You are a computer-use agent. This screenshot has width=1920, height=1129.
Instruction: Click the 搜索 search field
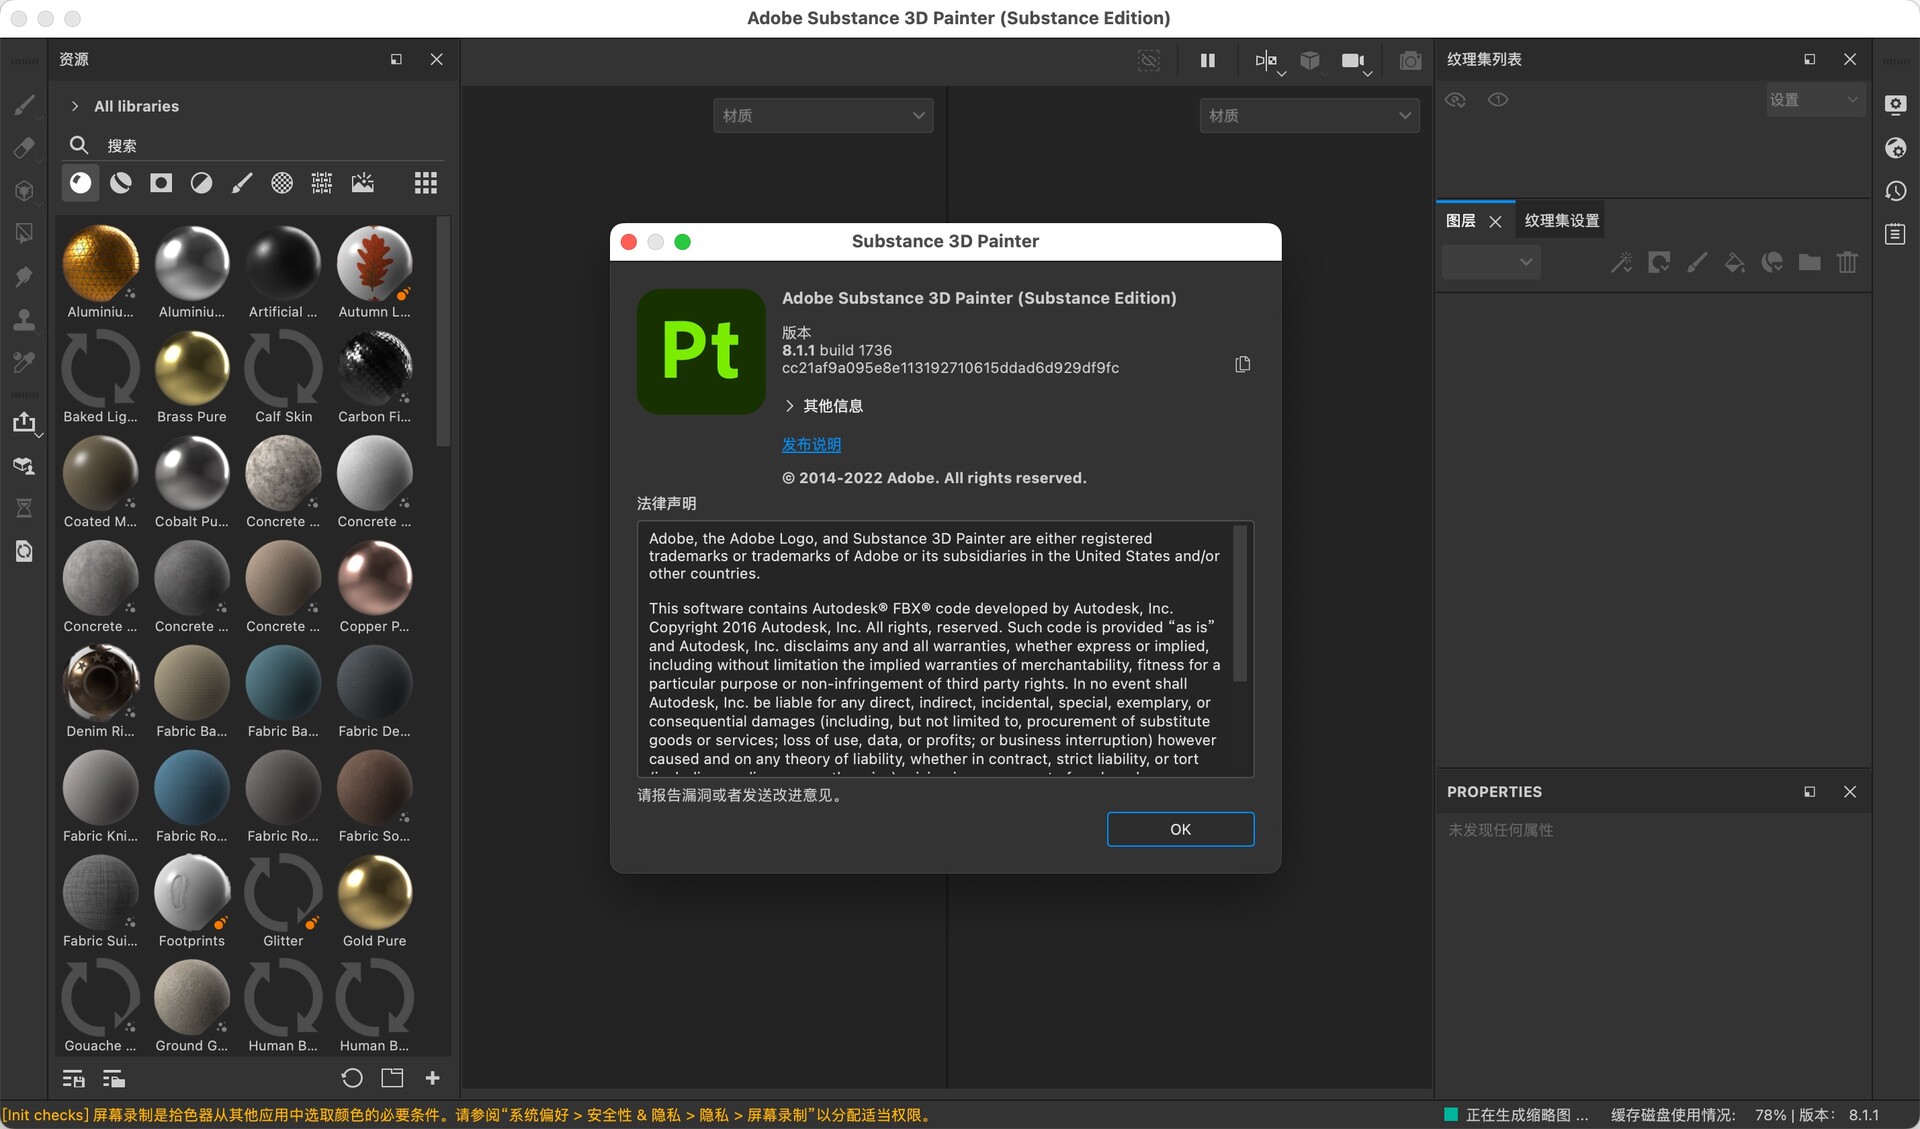255,145
